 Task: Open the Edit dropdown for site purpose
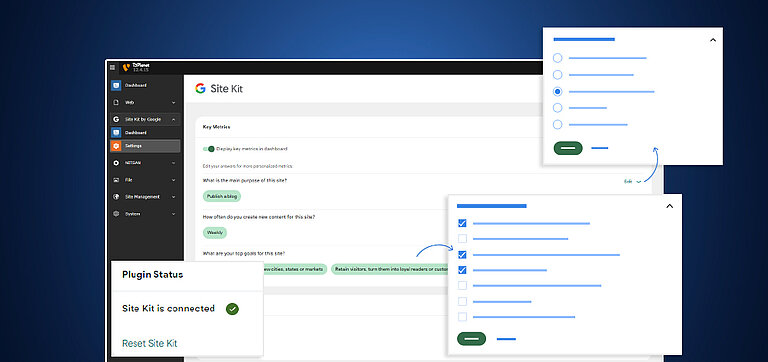pos(632,182)
